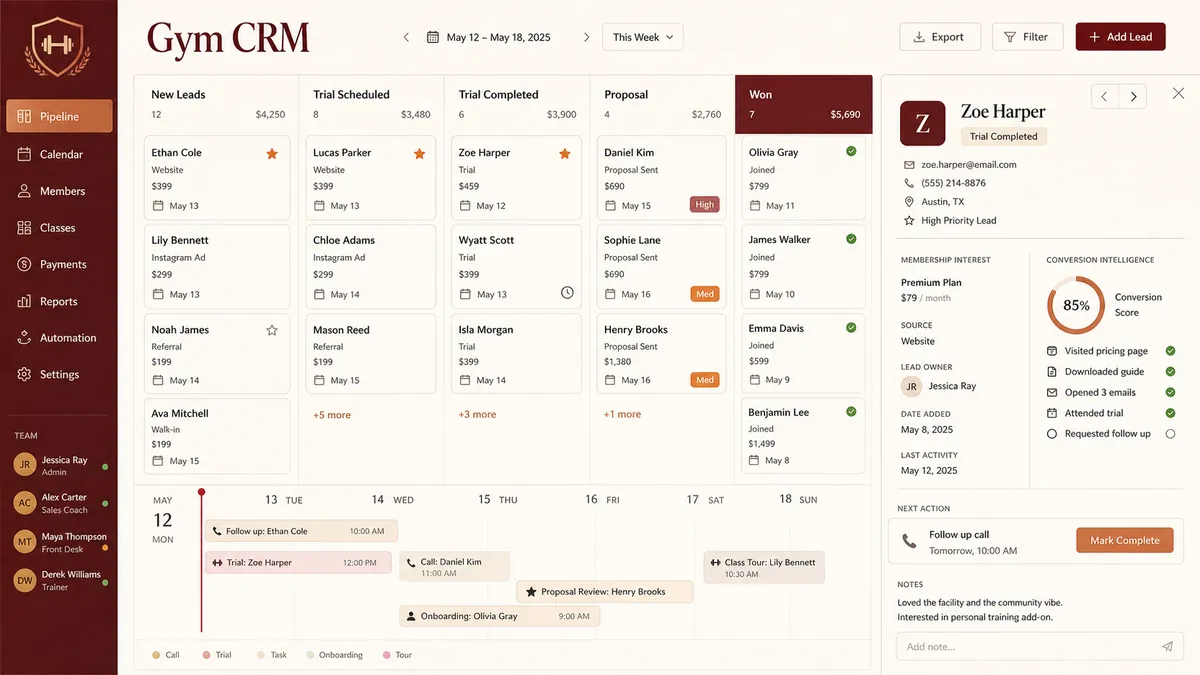Screen dimensions: 1200x675
Task: Open the This Week dropdown
Action: point(643,37)
